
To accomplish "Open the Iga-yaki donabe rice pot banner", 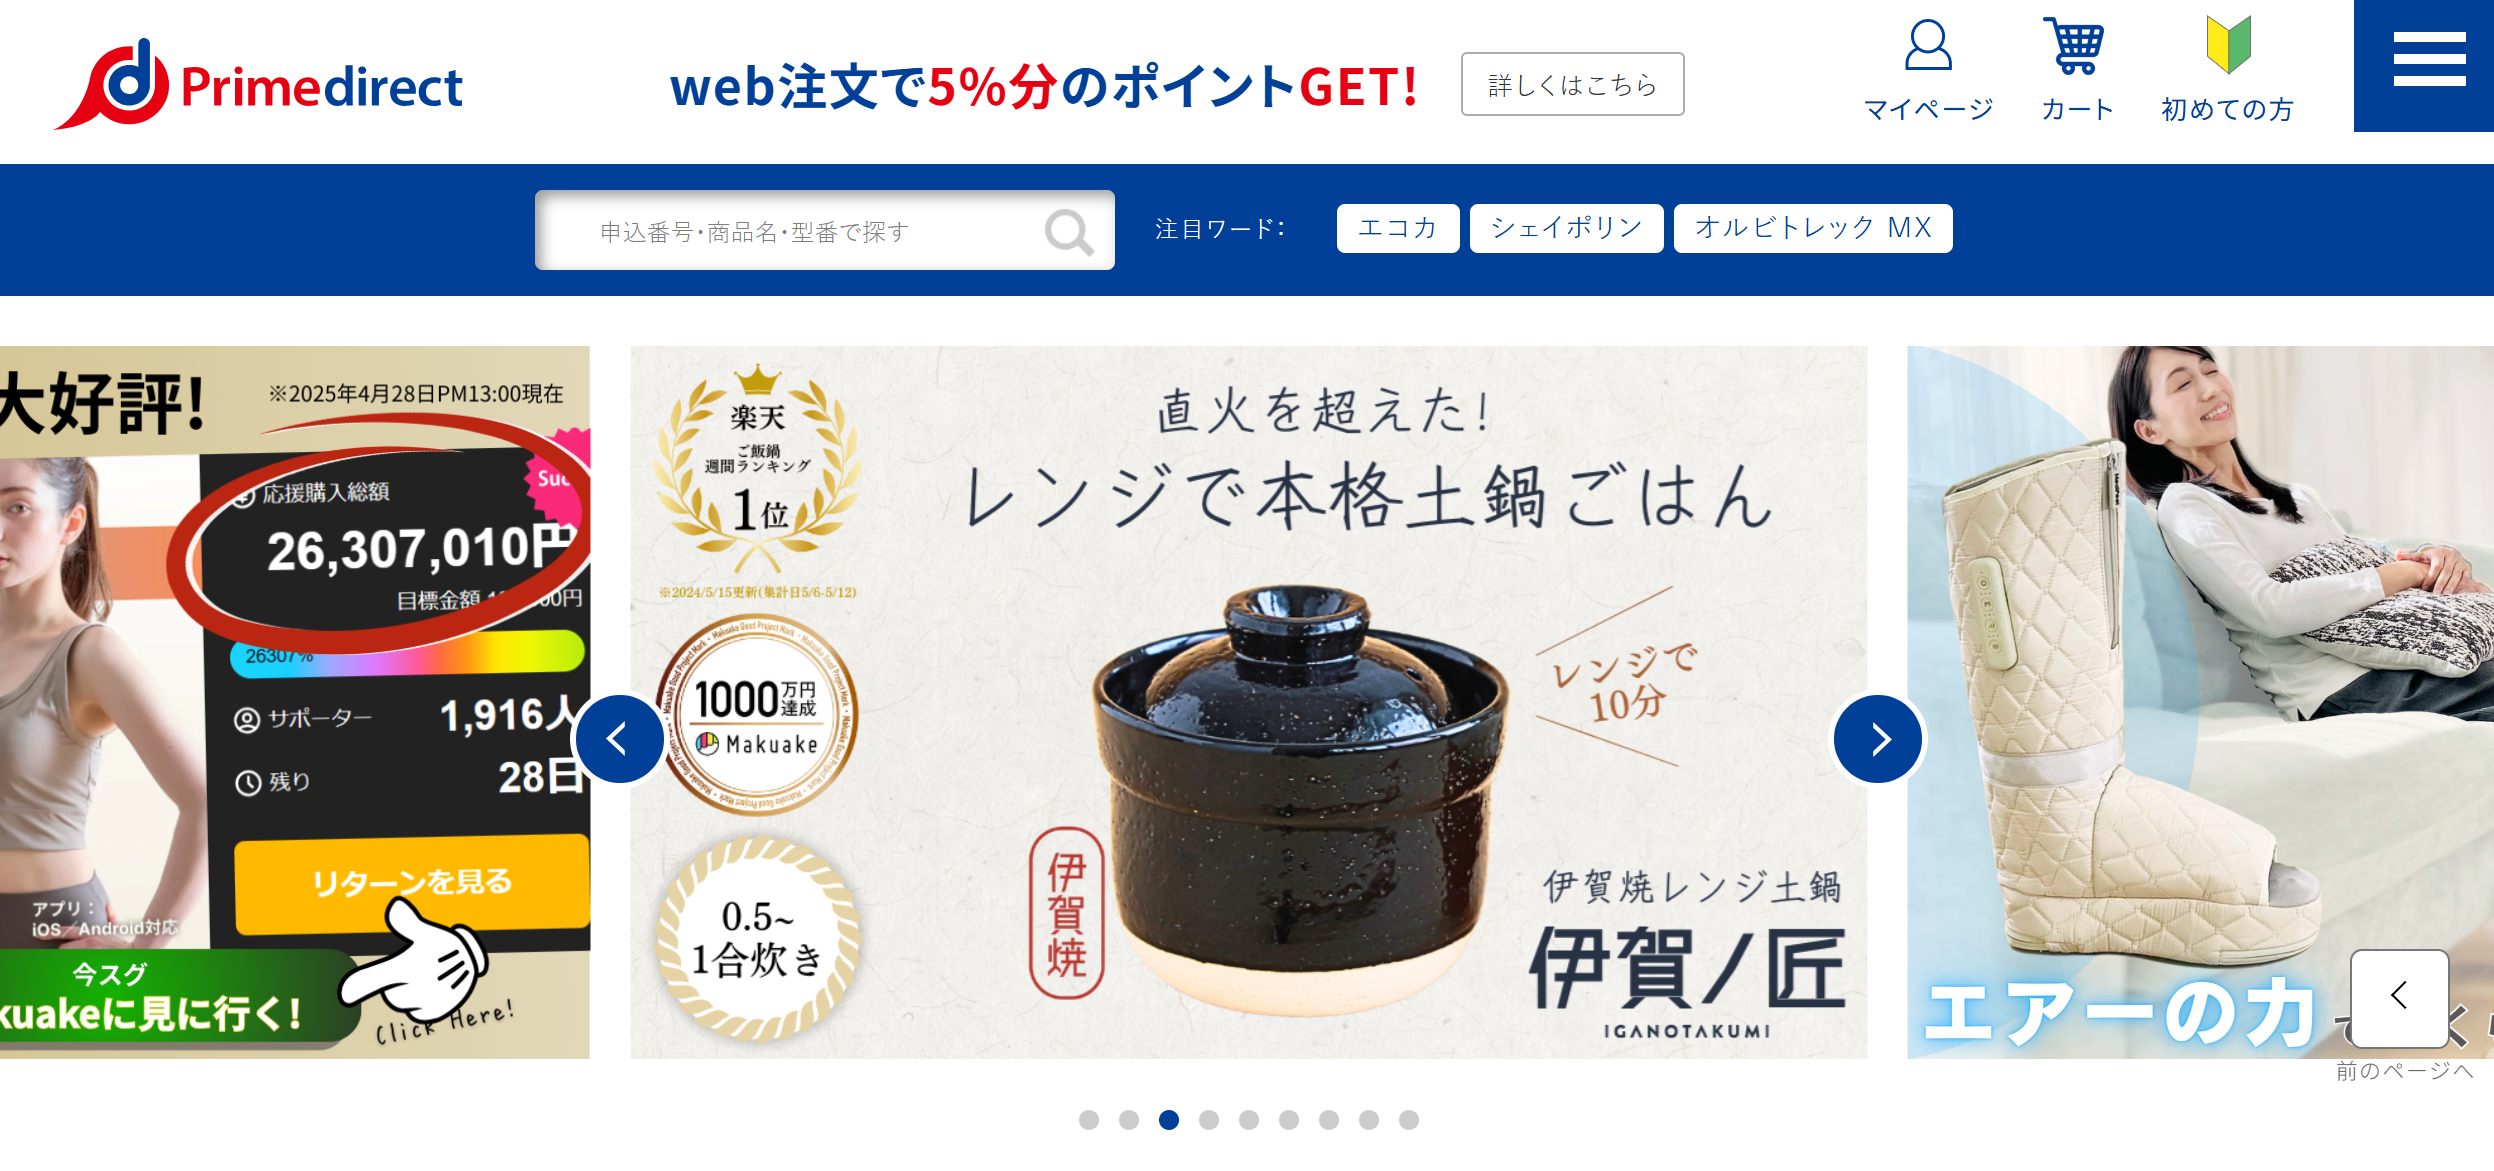I will (x=1248, y=702).
